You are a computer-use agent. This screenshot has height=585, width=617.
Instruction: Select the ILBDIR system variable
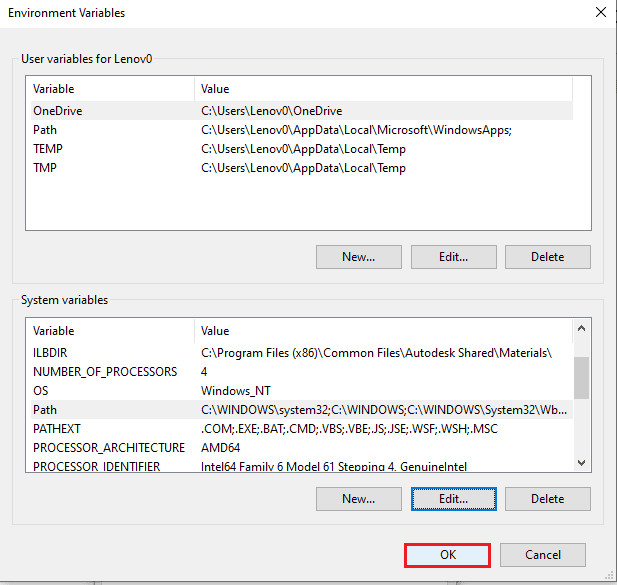[x=50, y=353]
